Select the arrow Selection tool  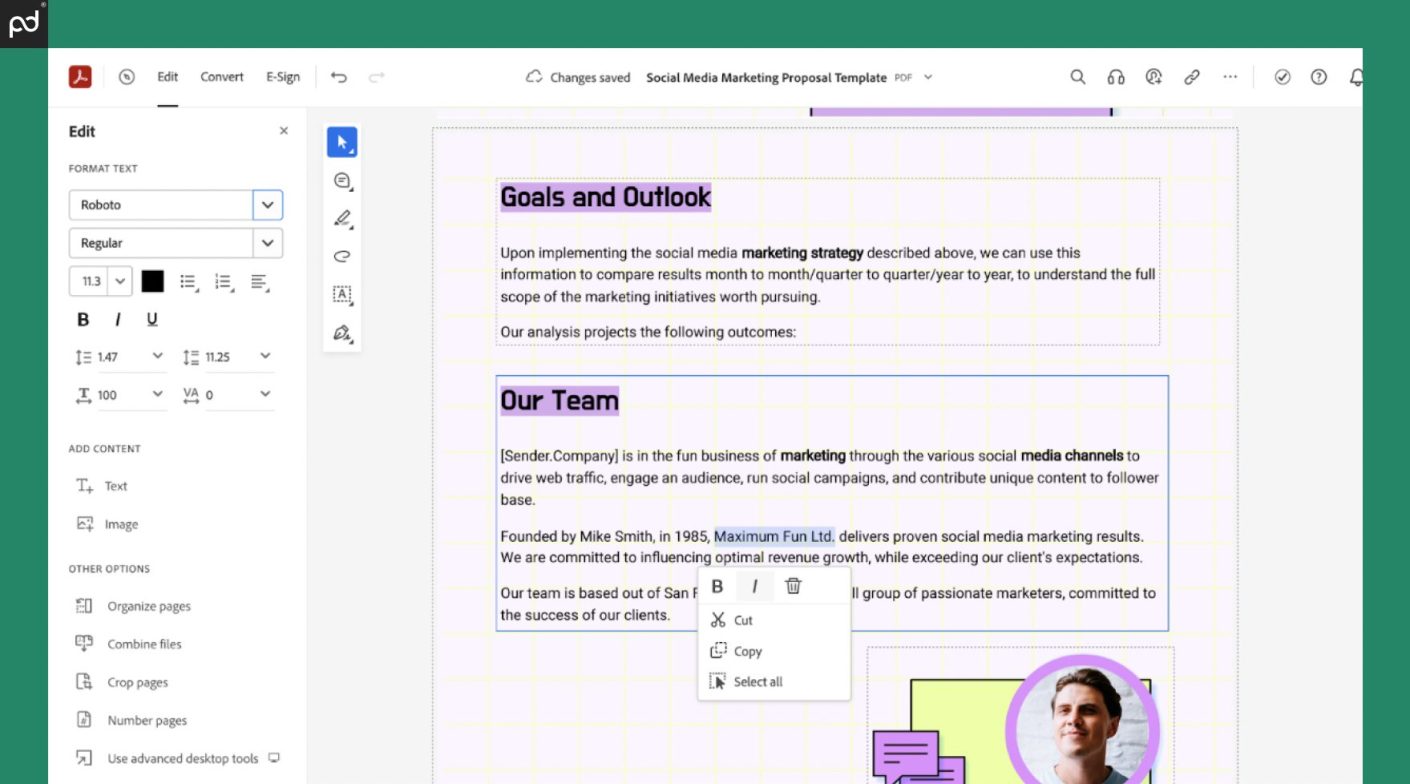click(342, 142)
